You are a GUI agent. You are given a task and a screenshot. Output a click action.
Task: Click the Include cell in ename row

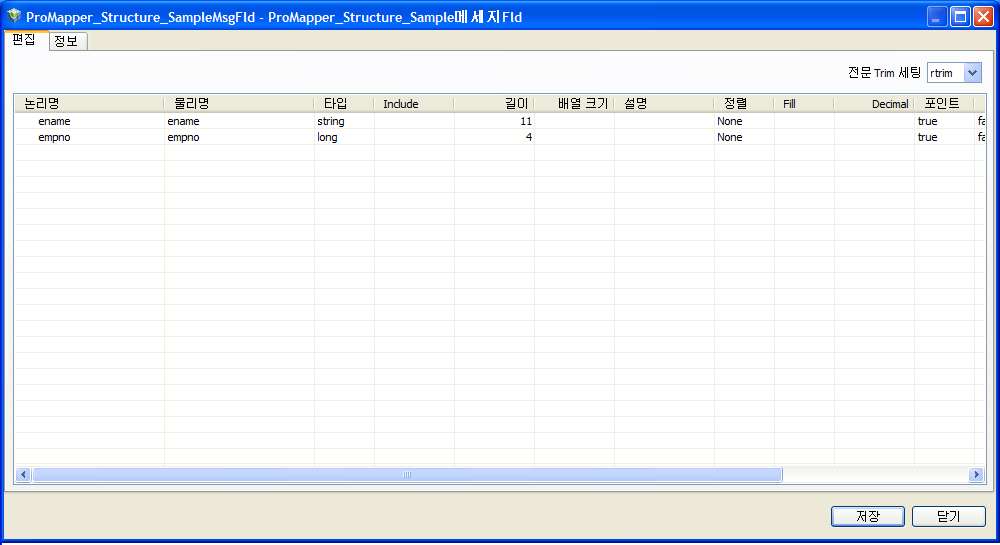tap(415, 121)
